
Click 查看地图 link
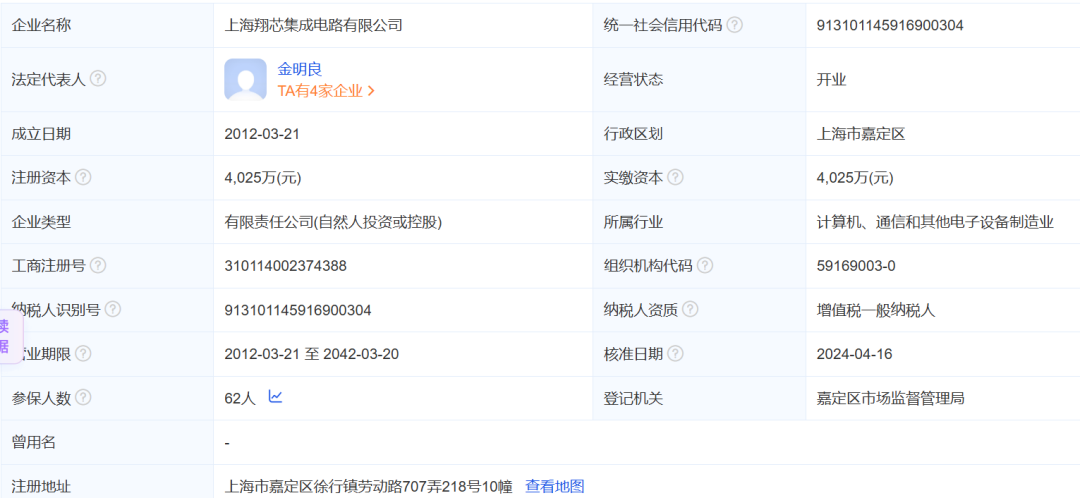tap(554, 486)
